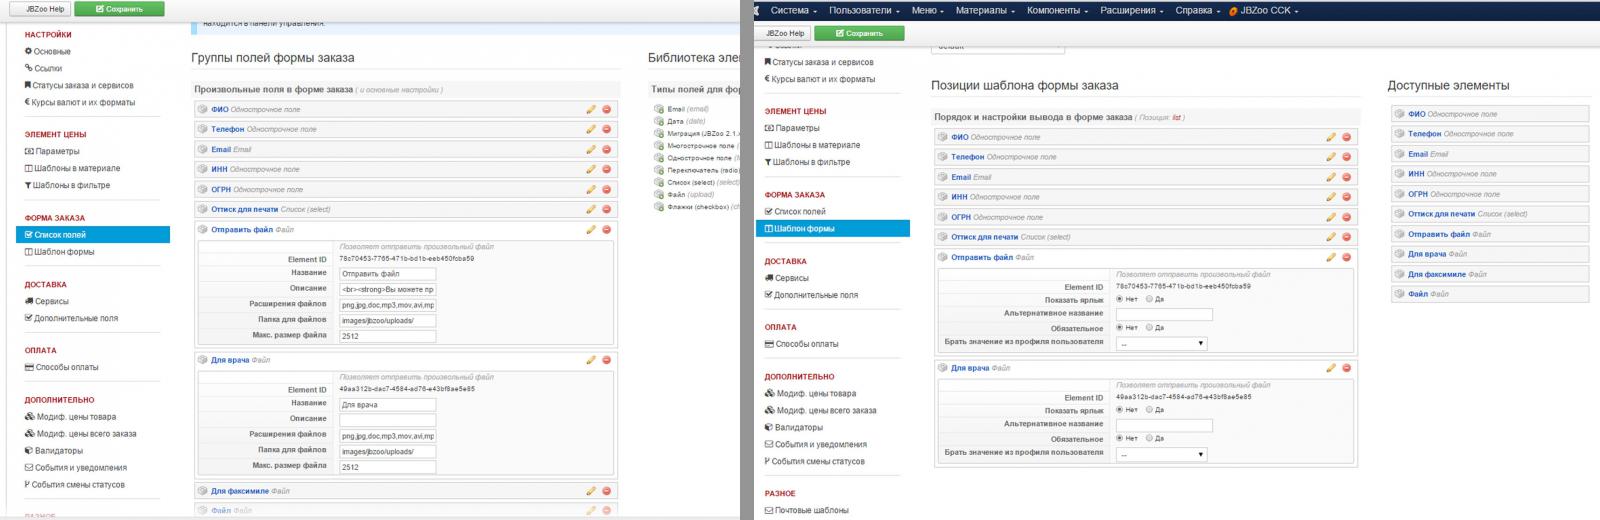Click add icon for Дата (date) field type

(x=659, y=121)
